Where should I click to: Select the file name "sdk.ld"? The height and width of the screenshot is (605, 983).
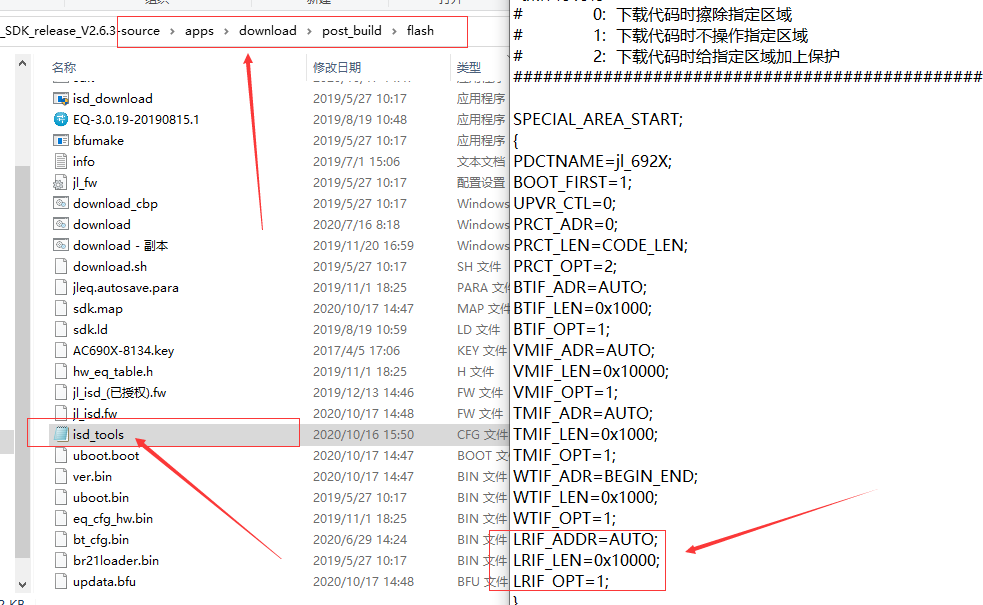pos(90,329)
